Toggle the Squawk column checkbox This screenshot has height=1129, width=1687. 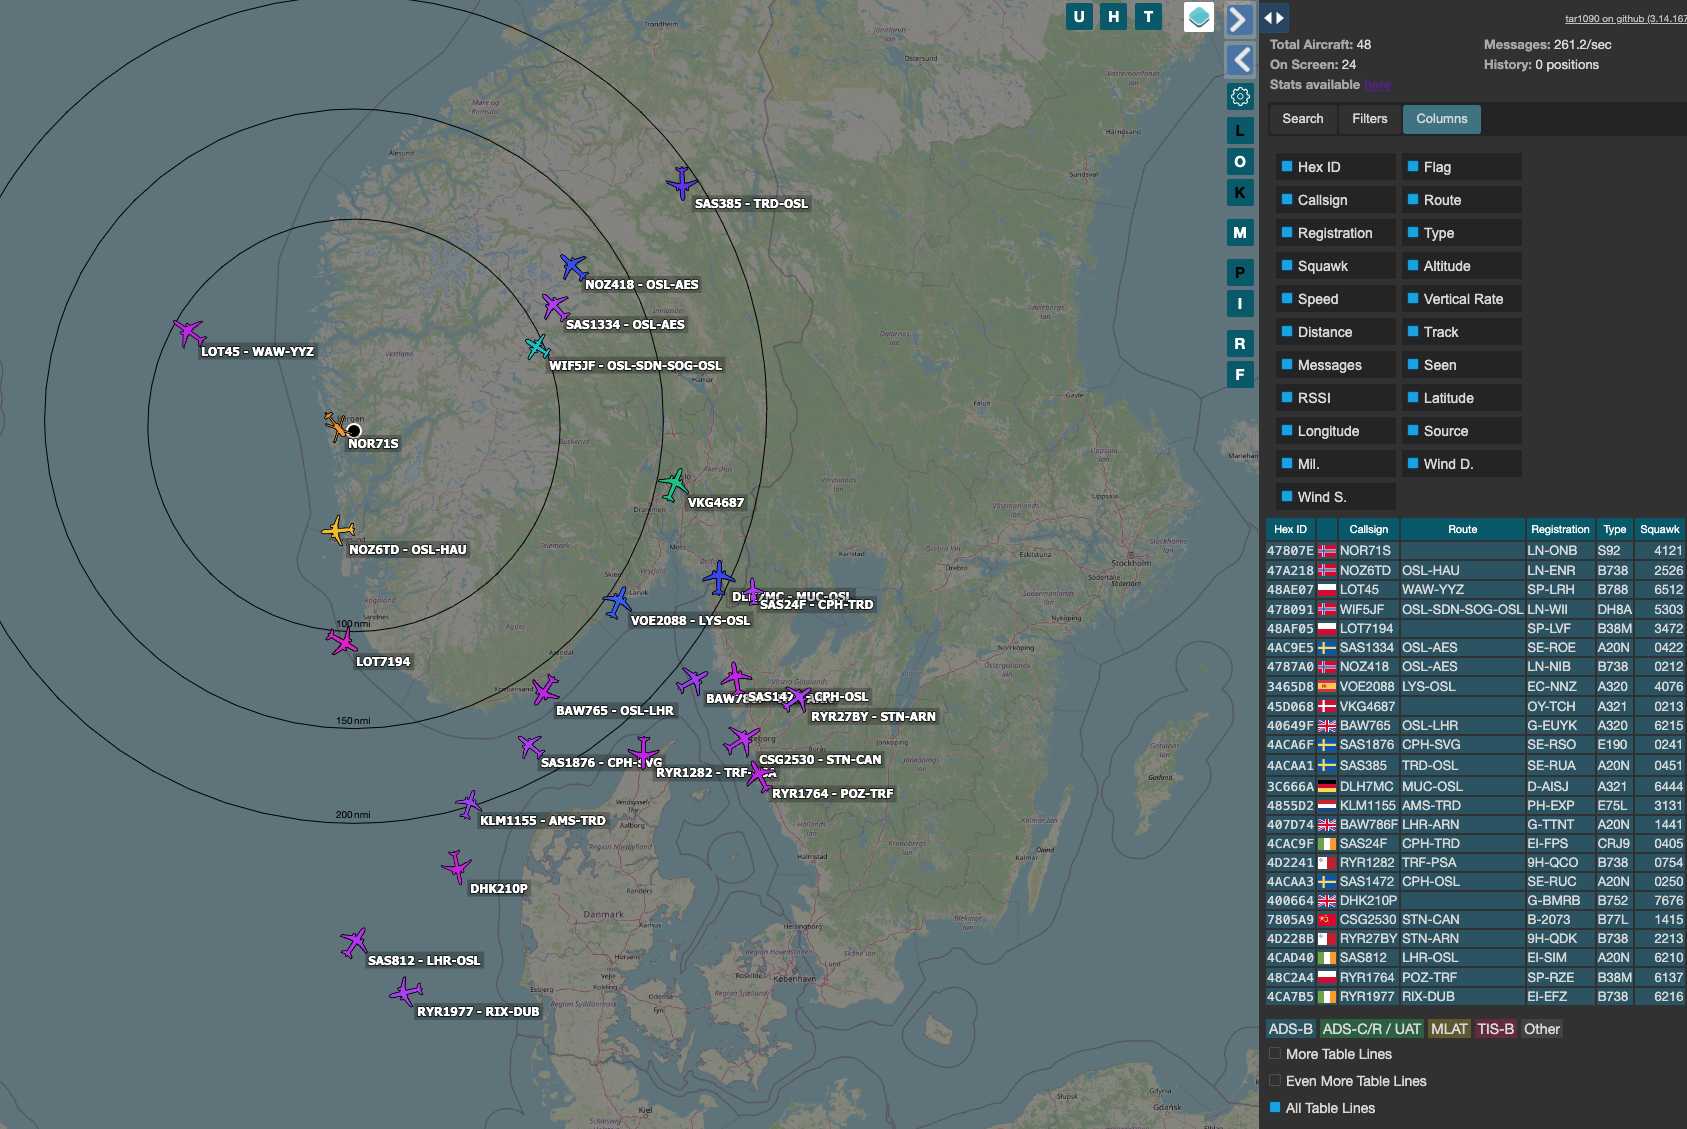(1287, 266)
